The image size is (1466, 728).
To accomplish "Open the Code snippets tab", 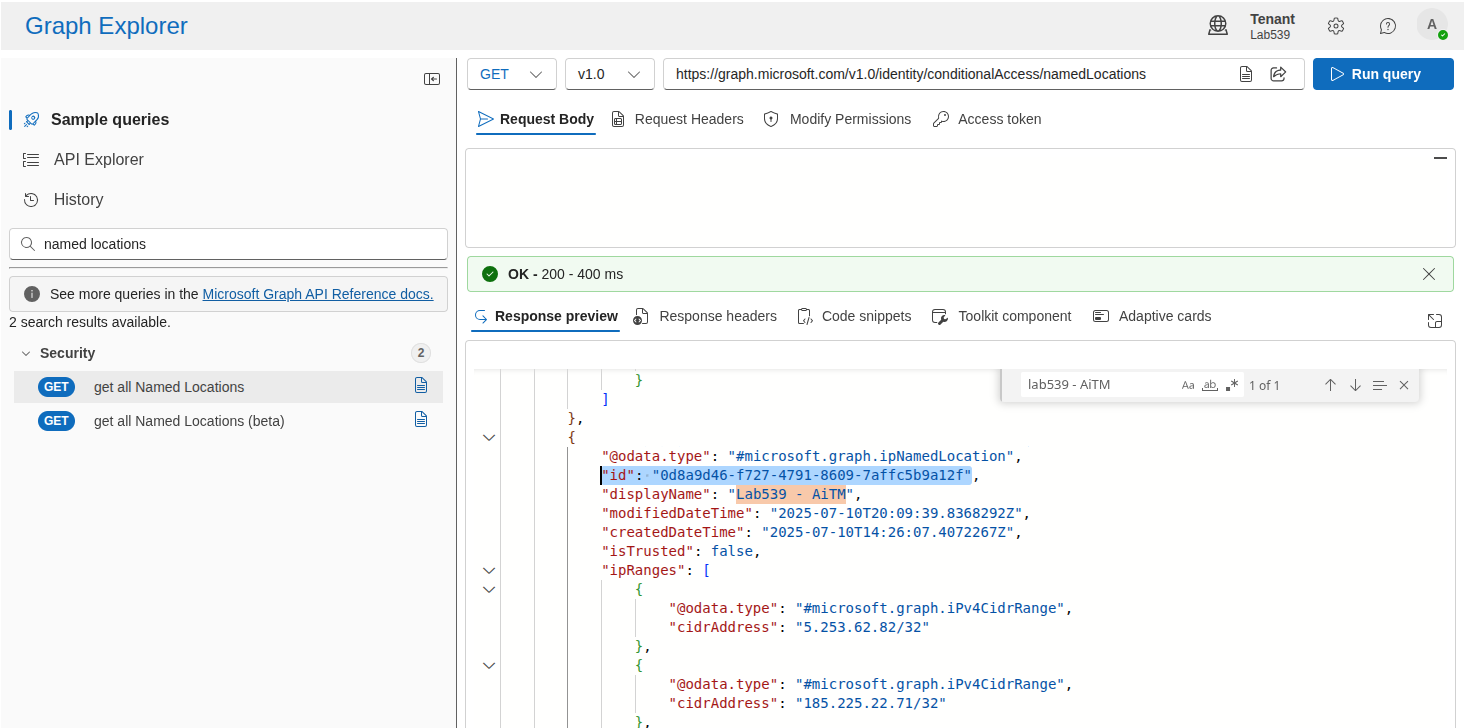I will coord(854,316).
